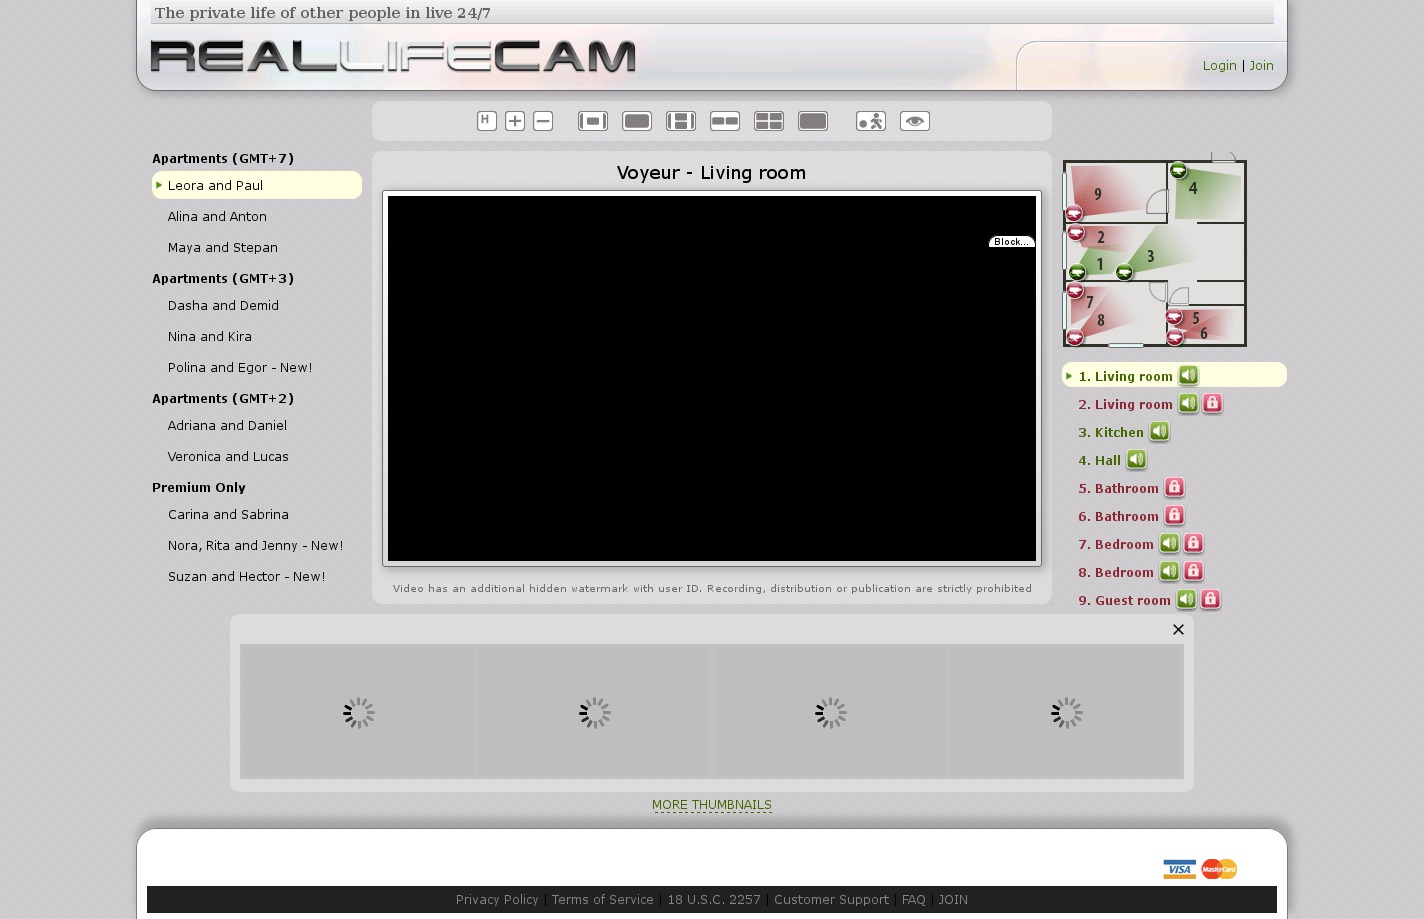Click camera 3 kitchen marker on floor plan
The image size is (1424, 919).
tap(1124, 272)
